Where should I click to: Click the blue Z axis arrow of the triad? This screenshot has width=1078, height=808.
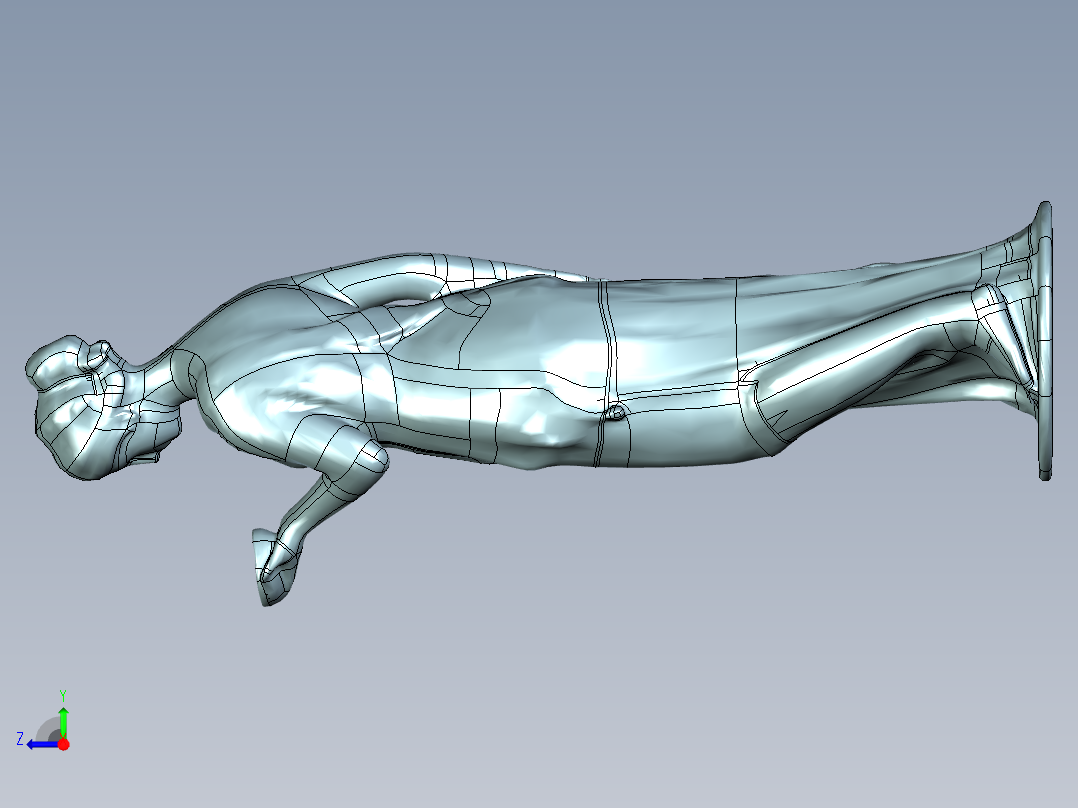point(41,744)
